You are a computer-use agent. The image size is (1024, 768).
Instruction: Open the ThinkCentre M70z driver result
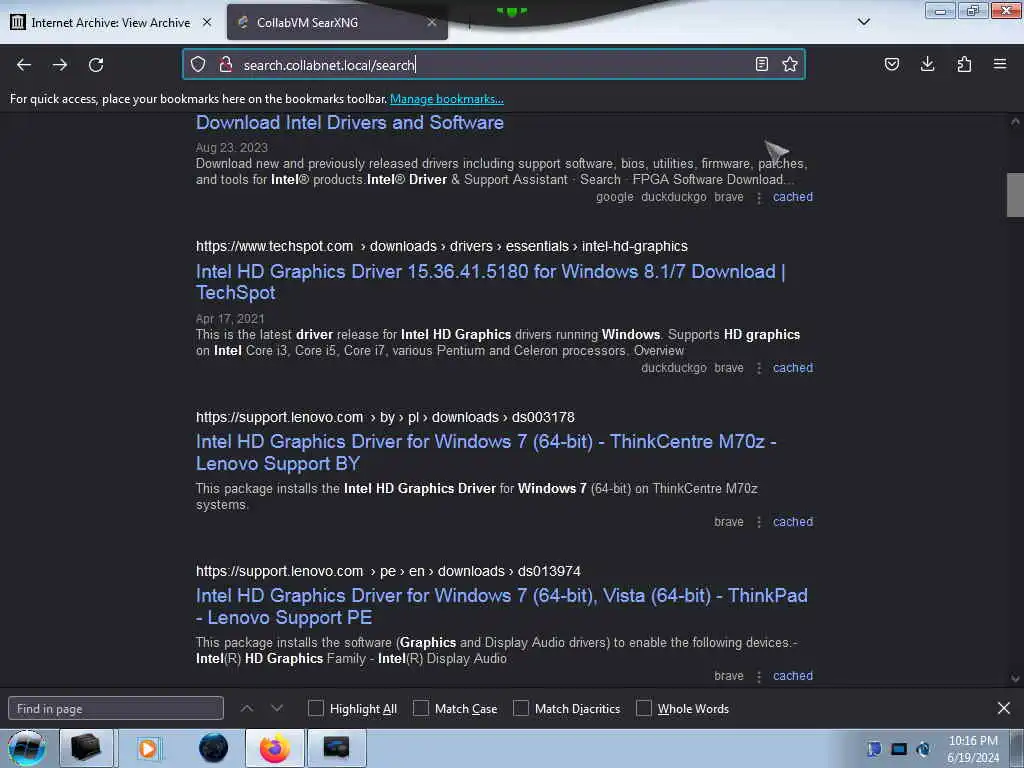click(486, 452)
